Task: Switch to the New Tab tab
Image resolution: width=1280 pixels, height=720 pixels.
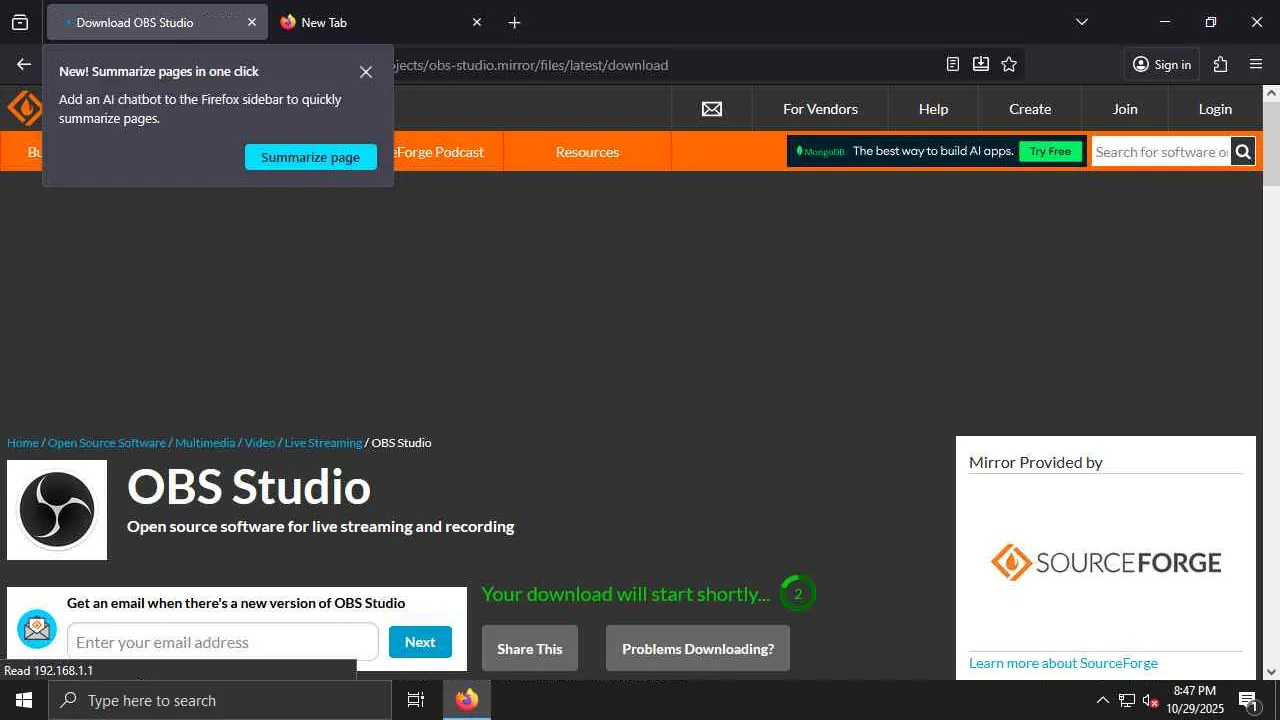Action: [382, 22]
